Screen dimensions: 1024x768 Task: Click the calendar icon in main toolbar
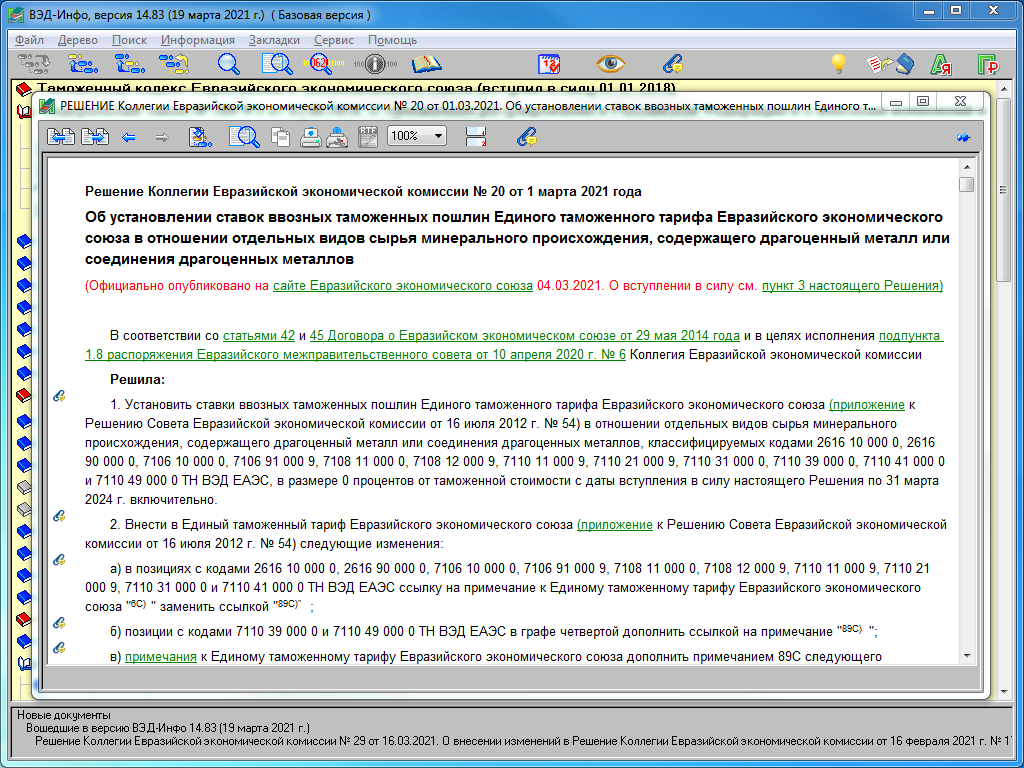[x=550, y=64]
